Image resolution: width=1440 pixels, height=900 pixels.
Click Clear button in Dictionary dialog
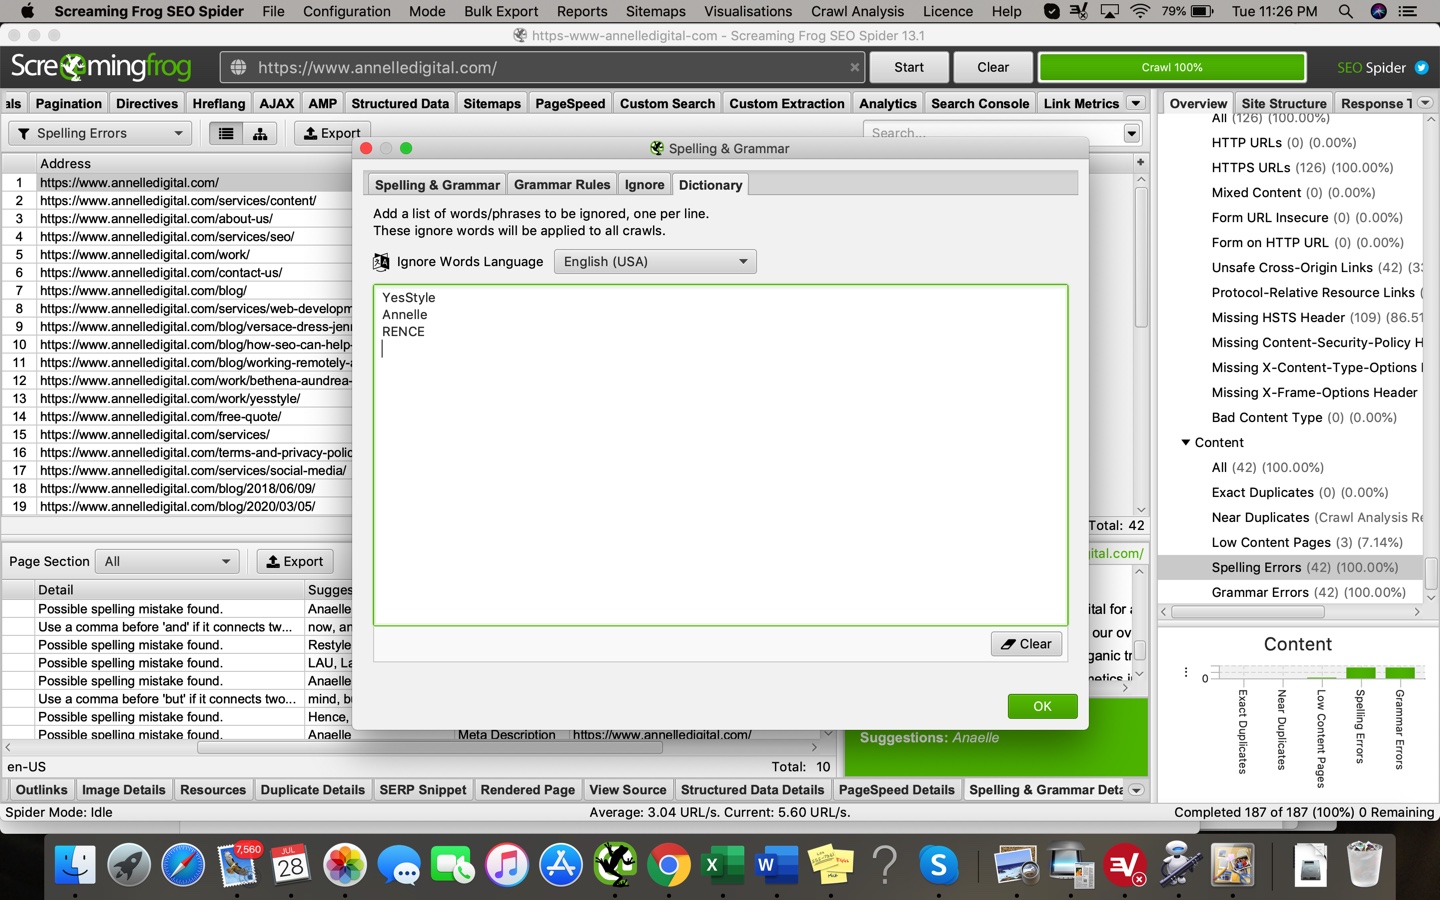coord(1026,644)
